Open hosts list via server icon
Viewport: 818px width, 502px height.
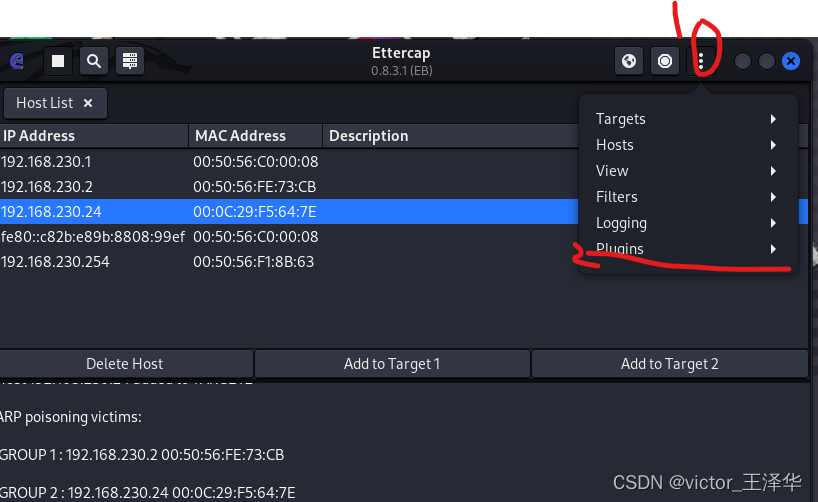[x=129, y=61]
